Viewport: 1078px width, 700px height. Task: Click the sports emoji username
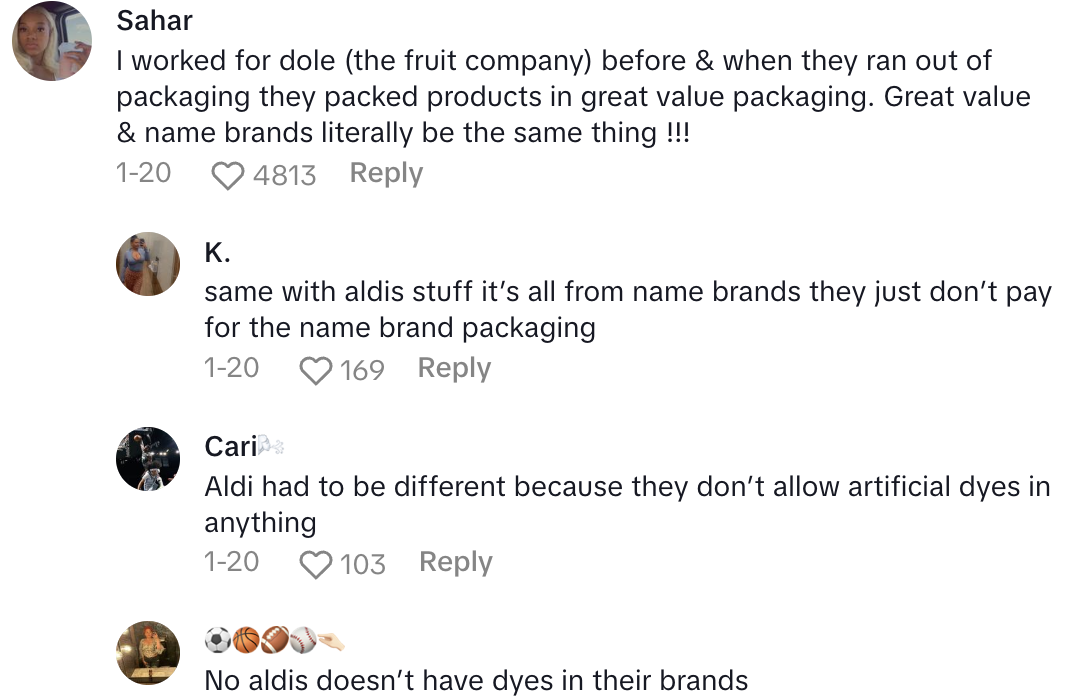[275, 640]
